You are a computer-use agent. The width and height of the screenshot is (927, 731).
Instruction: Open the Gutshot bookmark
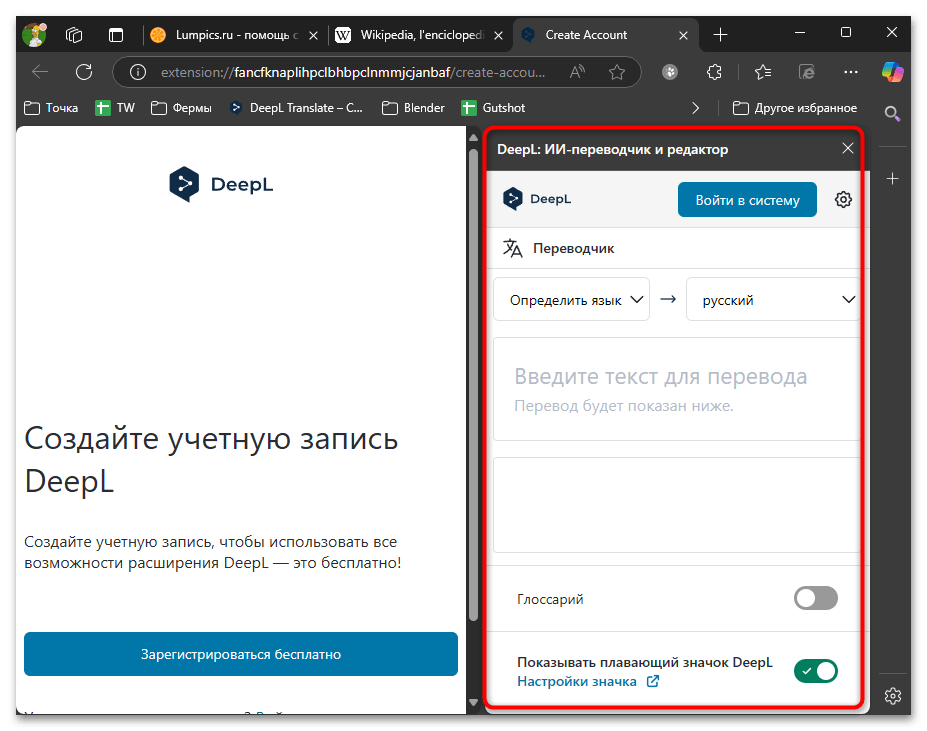(493, 108)
